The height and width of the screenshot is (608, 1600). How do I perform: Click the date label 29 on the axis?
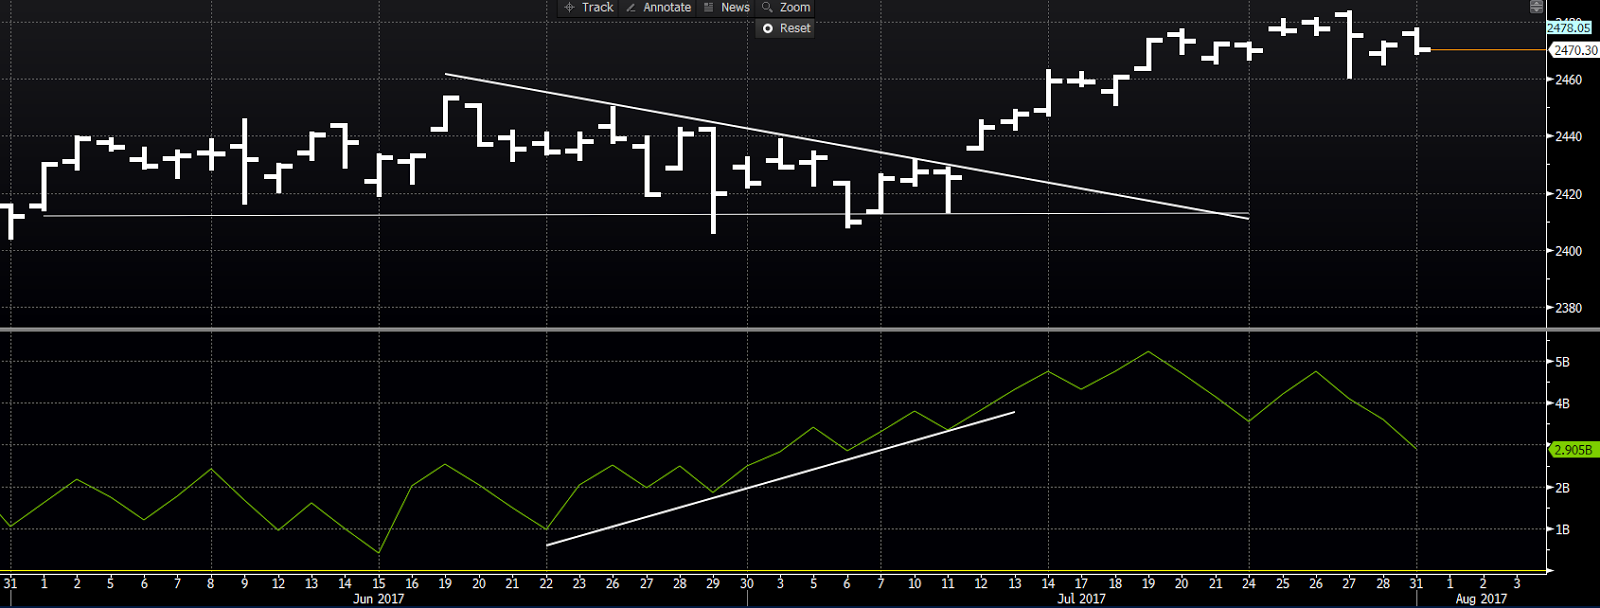[713, 583]
